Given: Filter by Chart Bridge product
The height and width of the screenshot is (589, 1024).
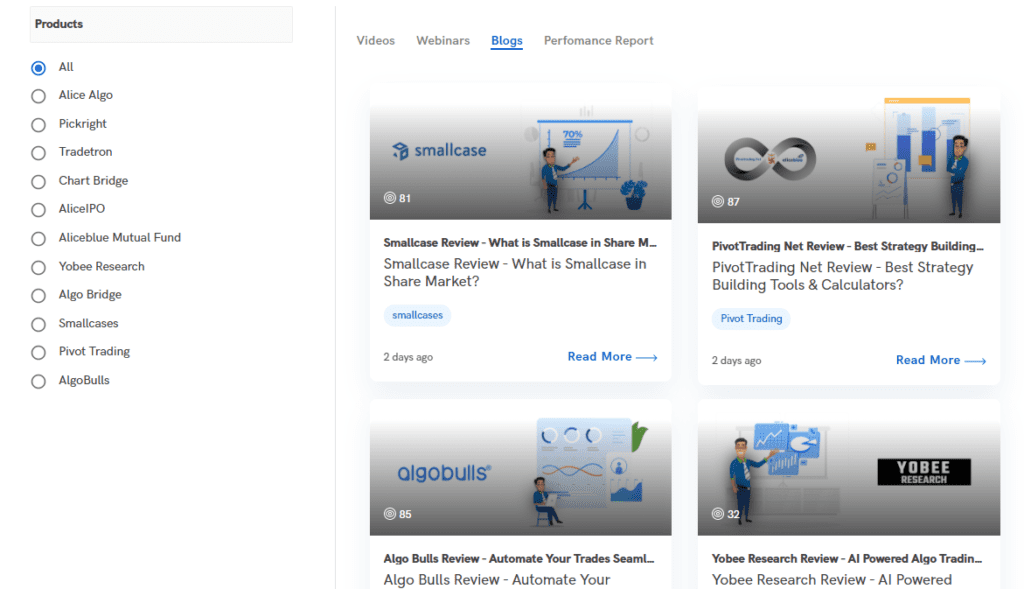Looking at the screenshot, I should [x=39, y=182].
